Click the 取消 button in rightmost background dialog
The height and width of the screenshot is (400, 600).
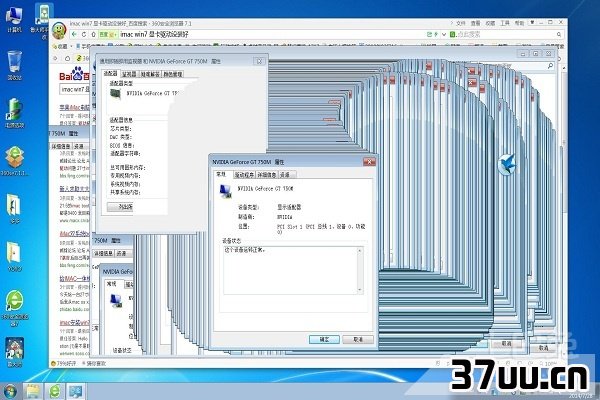coord(543,348)
